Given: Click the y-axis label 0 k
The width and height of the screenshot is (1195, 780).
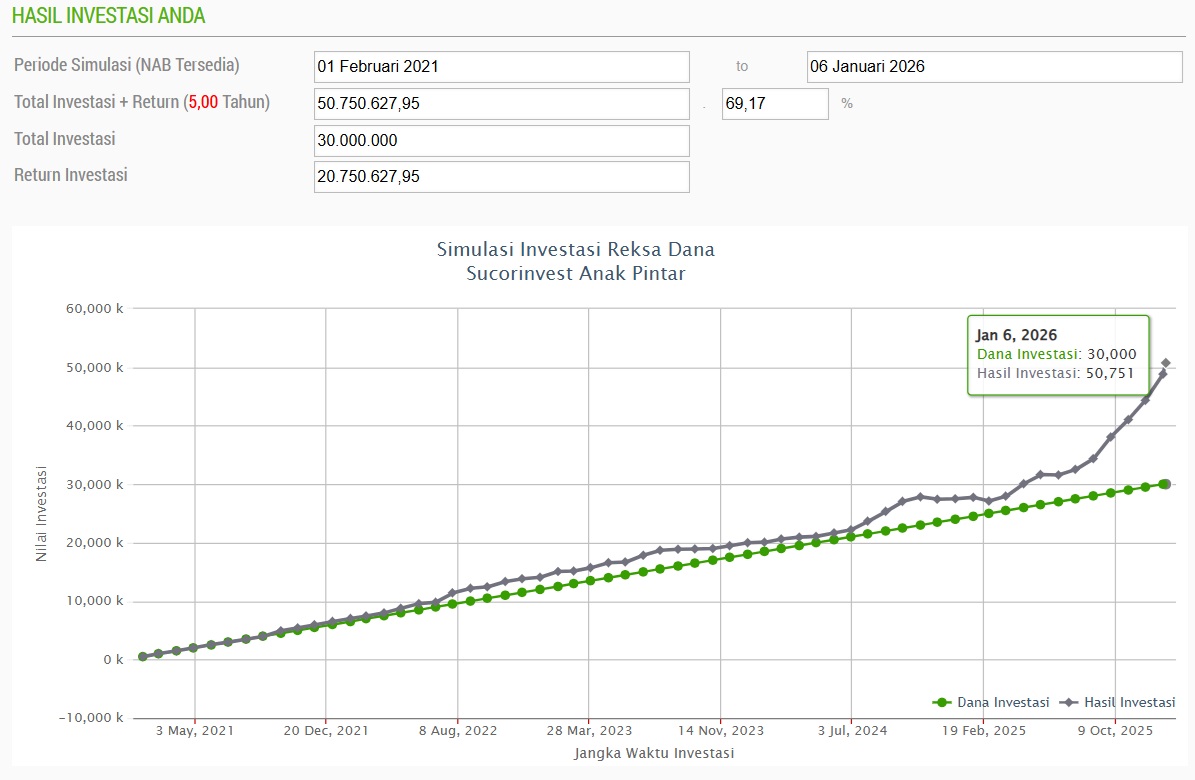Looking at the screenshot, I should tap(114, 660).
